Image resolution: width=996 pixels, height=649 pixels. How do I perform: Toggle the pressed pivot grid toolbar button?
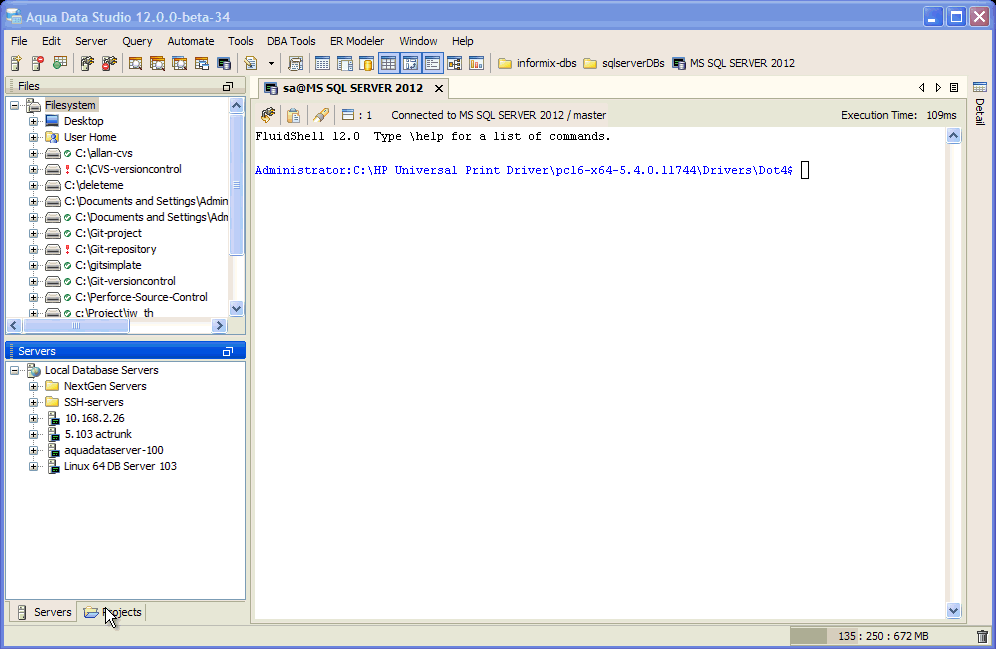point(410,63)
